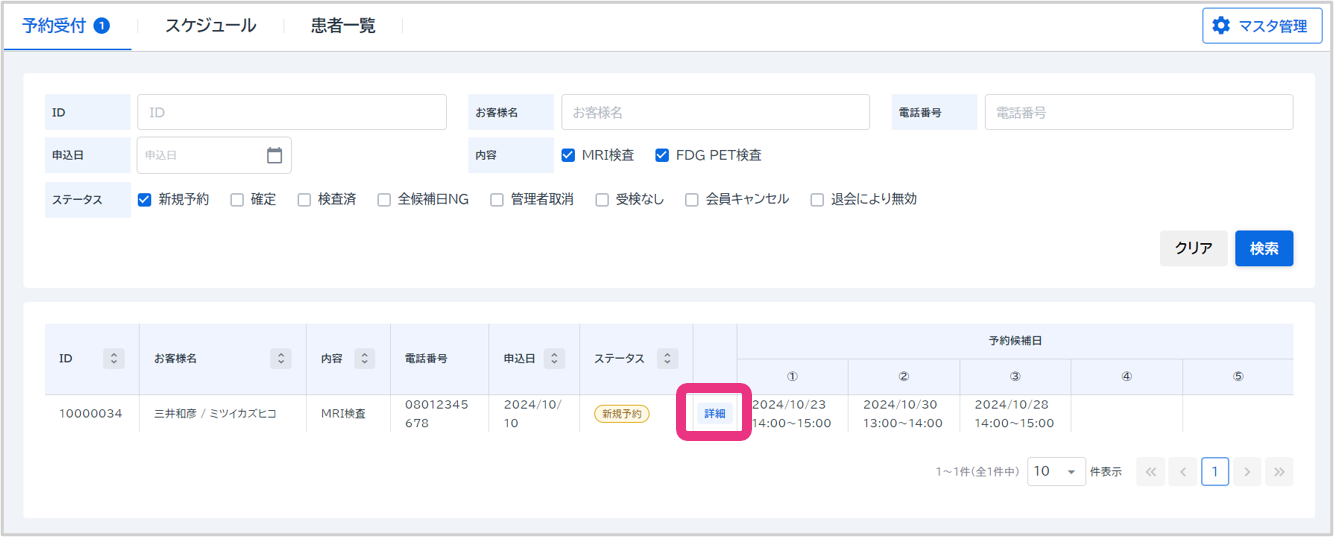Enable the 会員キャンセル status filter

pyautogui.click(x=692, y=199)
